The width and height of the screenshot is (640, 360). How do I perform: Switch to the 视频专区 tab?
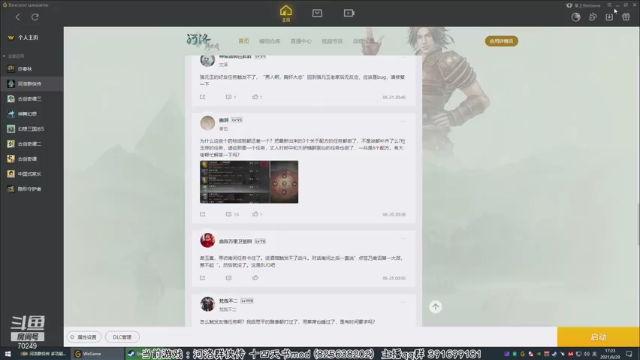click(x=332, y=41)
